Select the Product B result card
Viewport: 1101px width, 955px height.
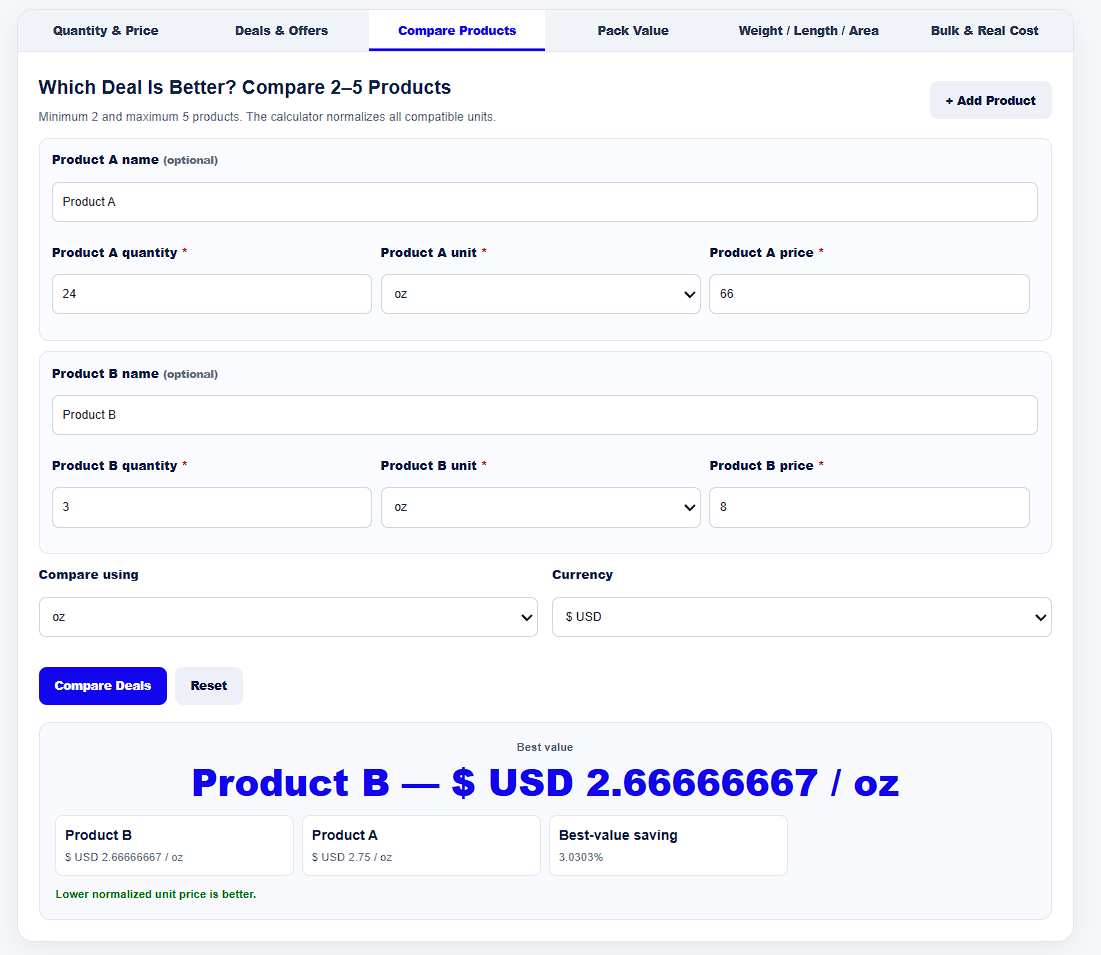click(174, 845)
